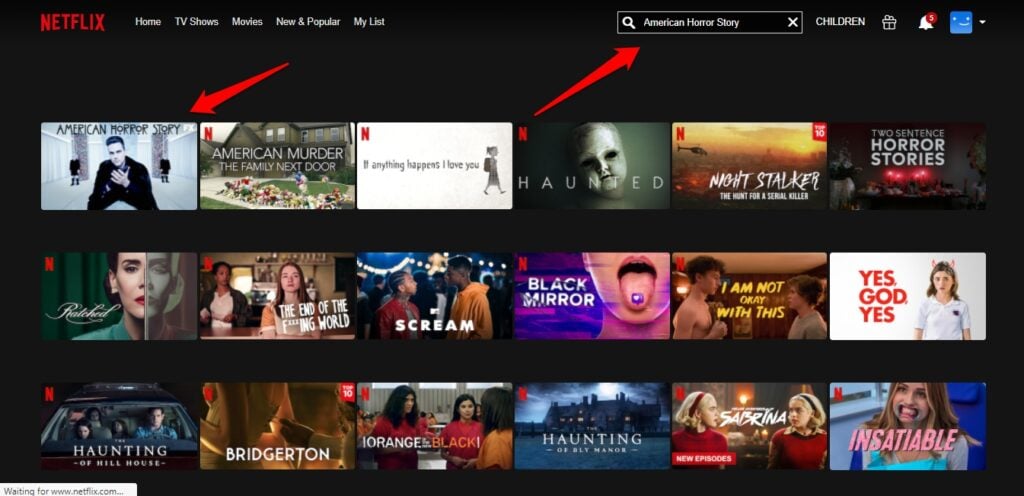Open the Haunted title card
The width and height of the screenshot is (1024, 496).
(x=592, y=166)
